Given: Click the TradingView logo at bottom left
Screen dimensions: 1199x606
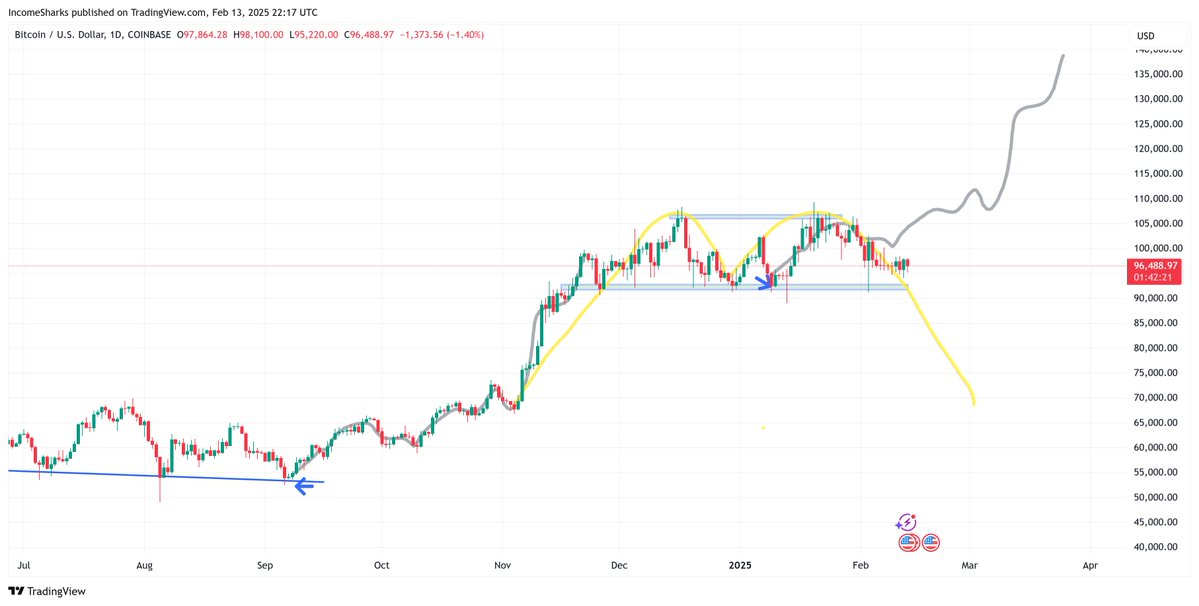Looking at the screenshot, I should point(47,591).
